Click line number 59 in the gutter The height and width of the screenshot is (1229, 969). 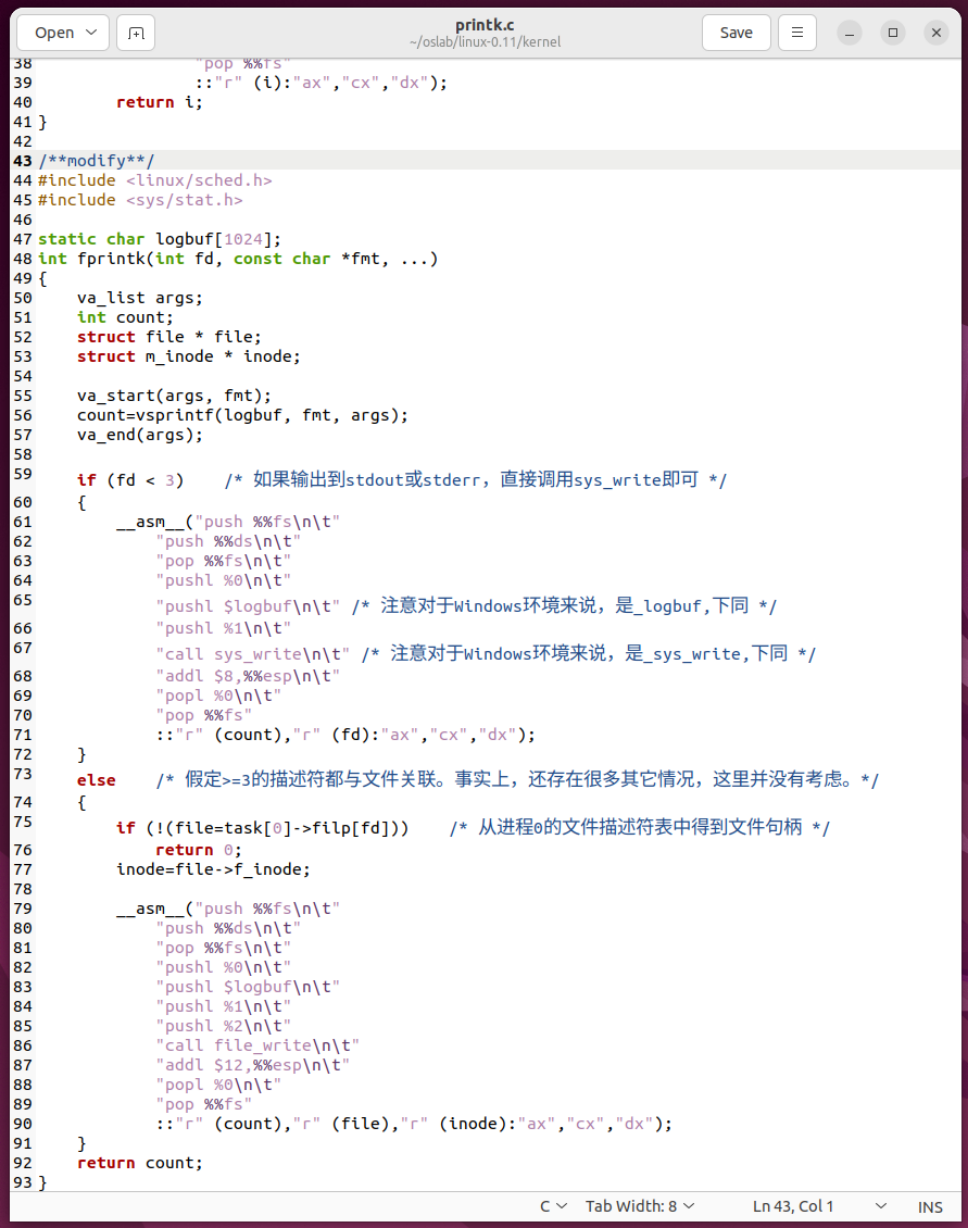point(22,474)
